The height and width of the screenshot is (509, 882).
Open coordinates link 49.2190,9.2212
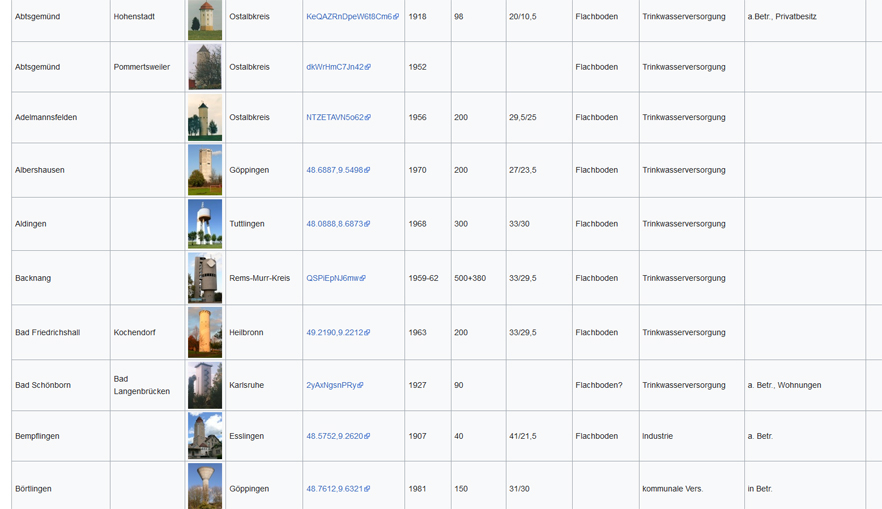338,332
